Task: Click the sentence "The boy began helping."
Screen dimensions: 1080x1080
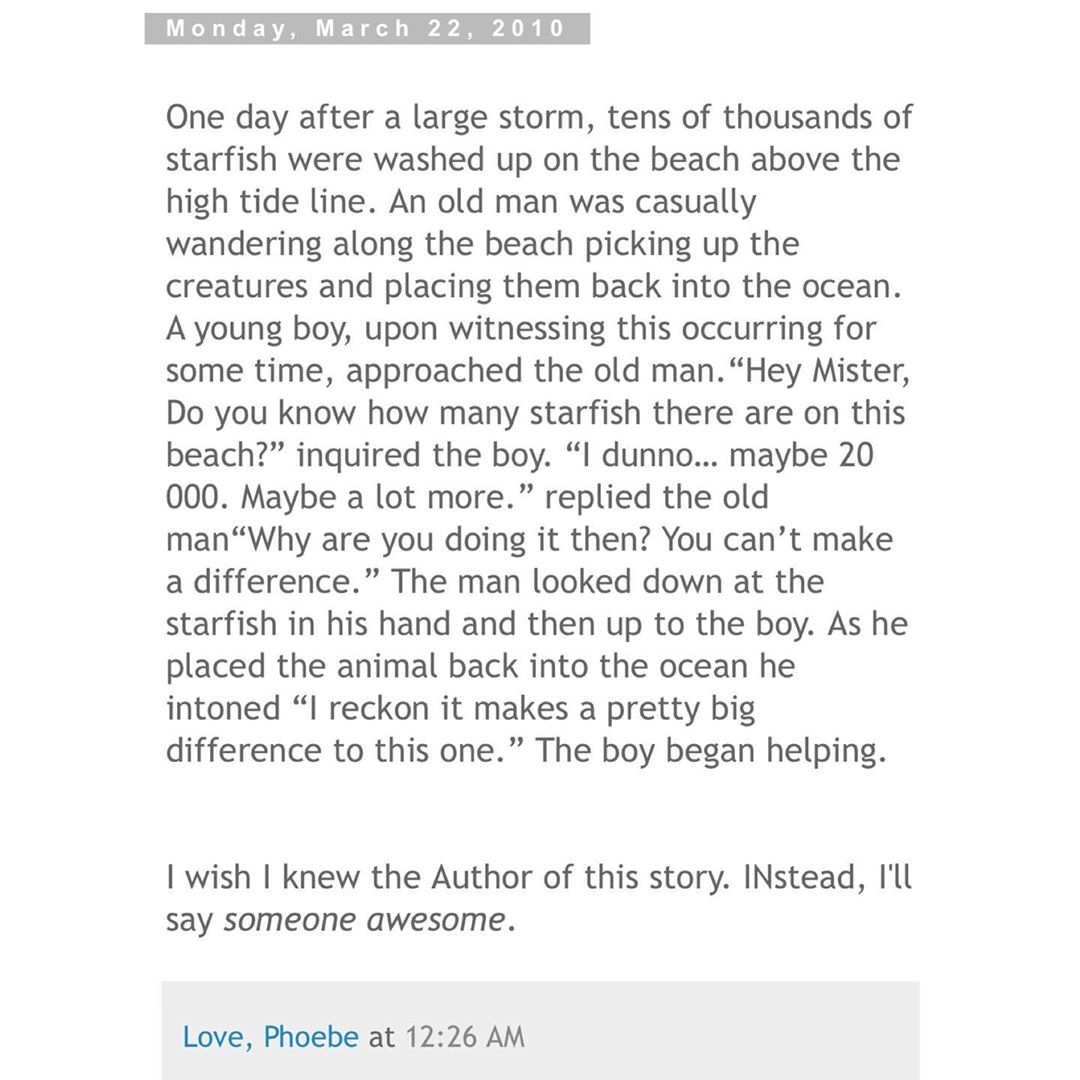Action: [711, 751]
